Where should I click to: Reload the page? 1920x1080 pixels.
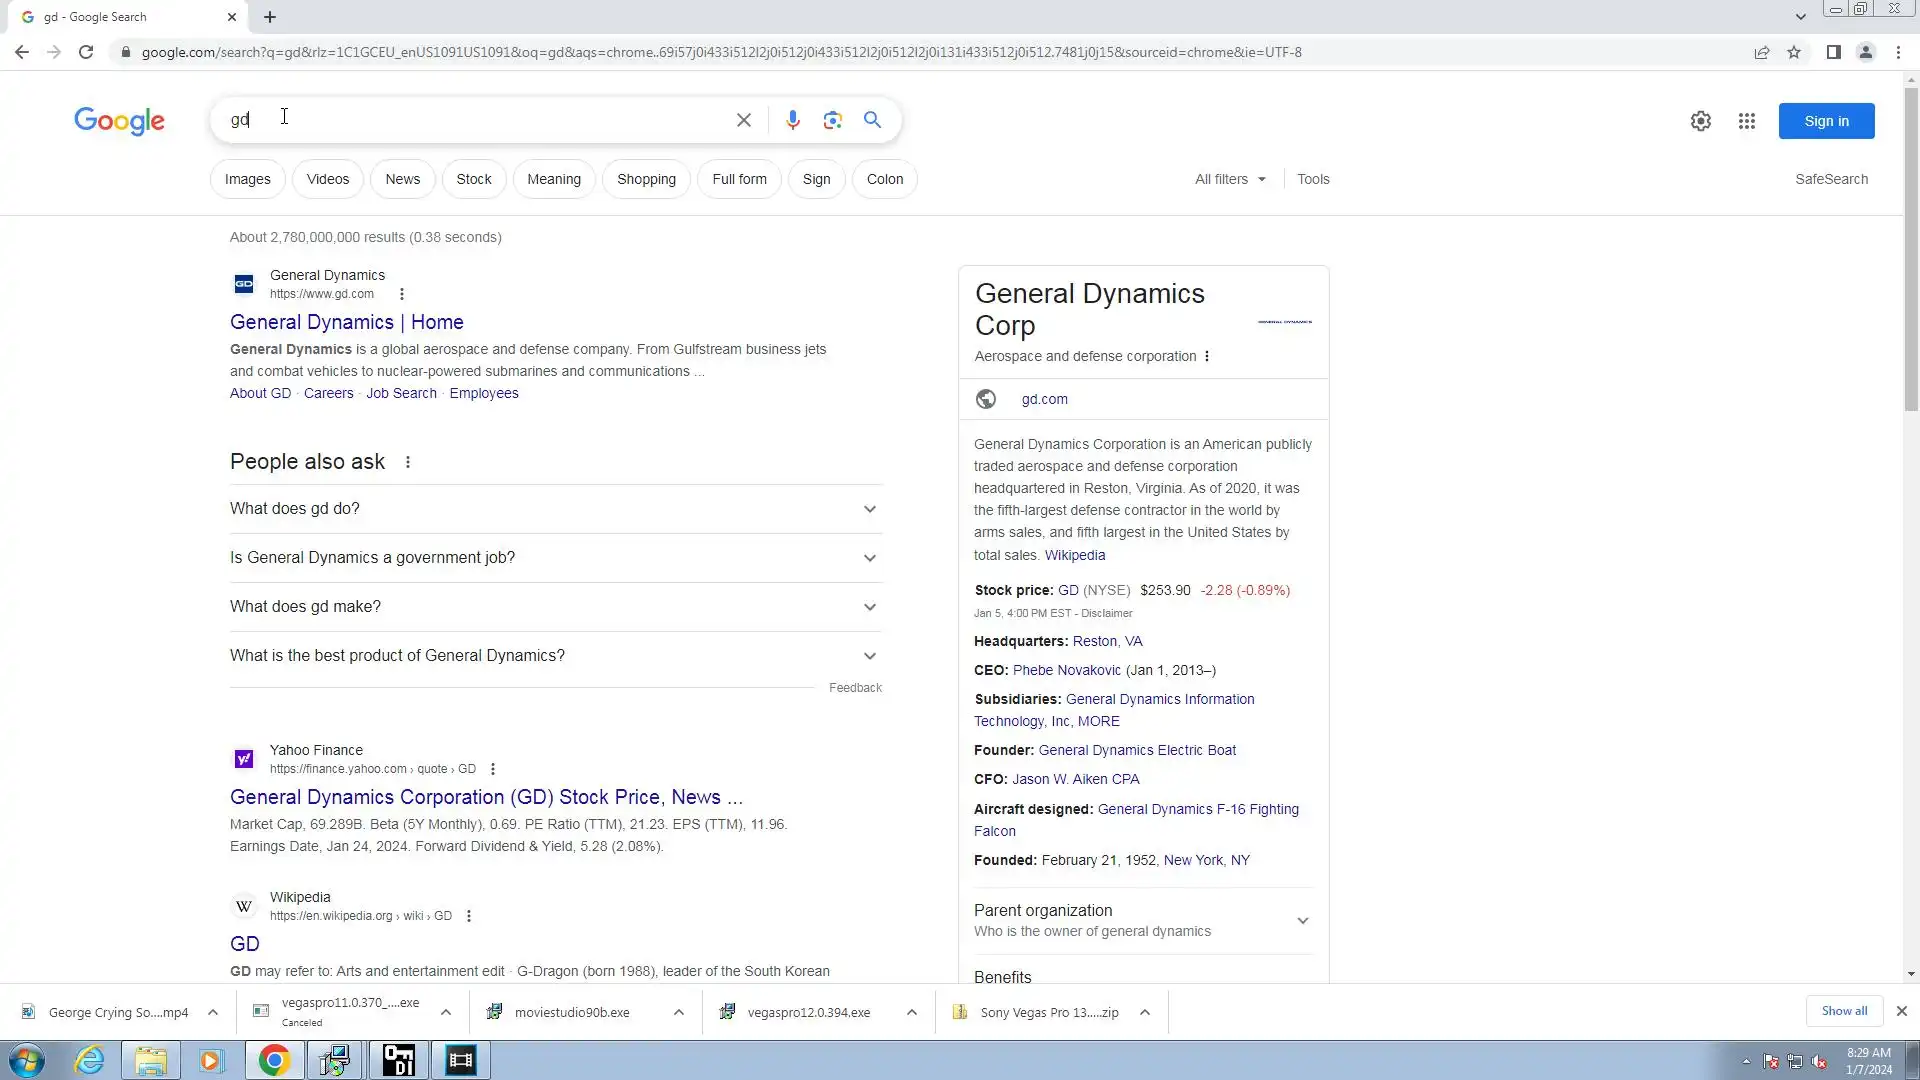tap(86, 52)
